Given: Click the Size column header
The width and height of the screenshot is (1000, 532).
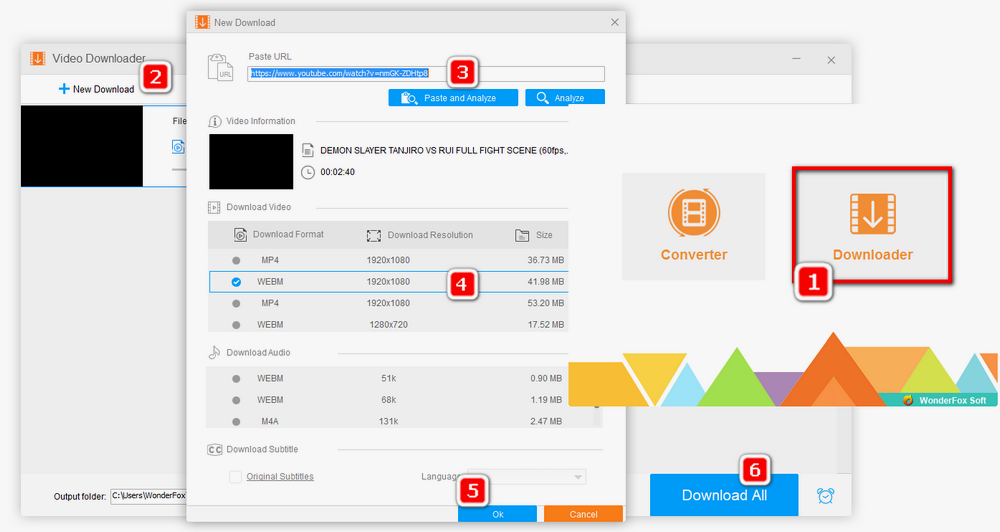Looking at the screenshot, I should [x=534, y=235].
